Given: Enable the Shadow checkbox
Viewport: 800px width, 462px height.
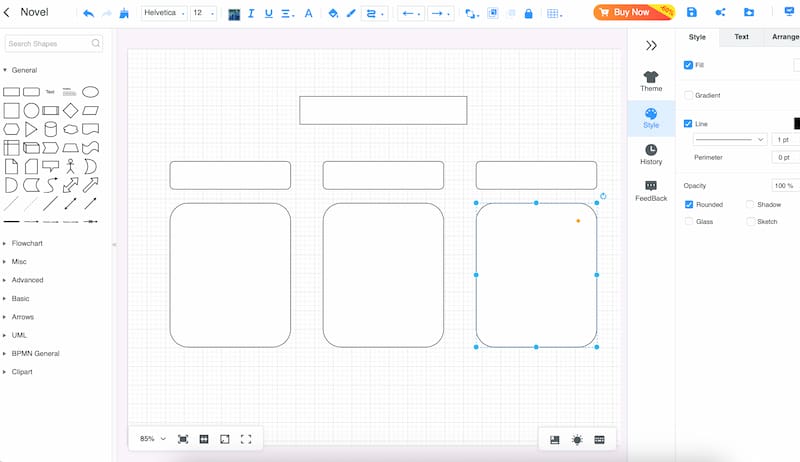Looking at the screenshot, I should tap(750, 204).
